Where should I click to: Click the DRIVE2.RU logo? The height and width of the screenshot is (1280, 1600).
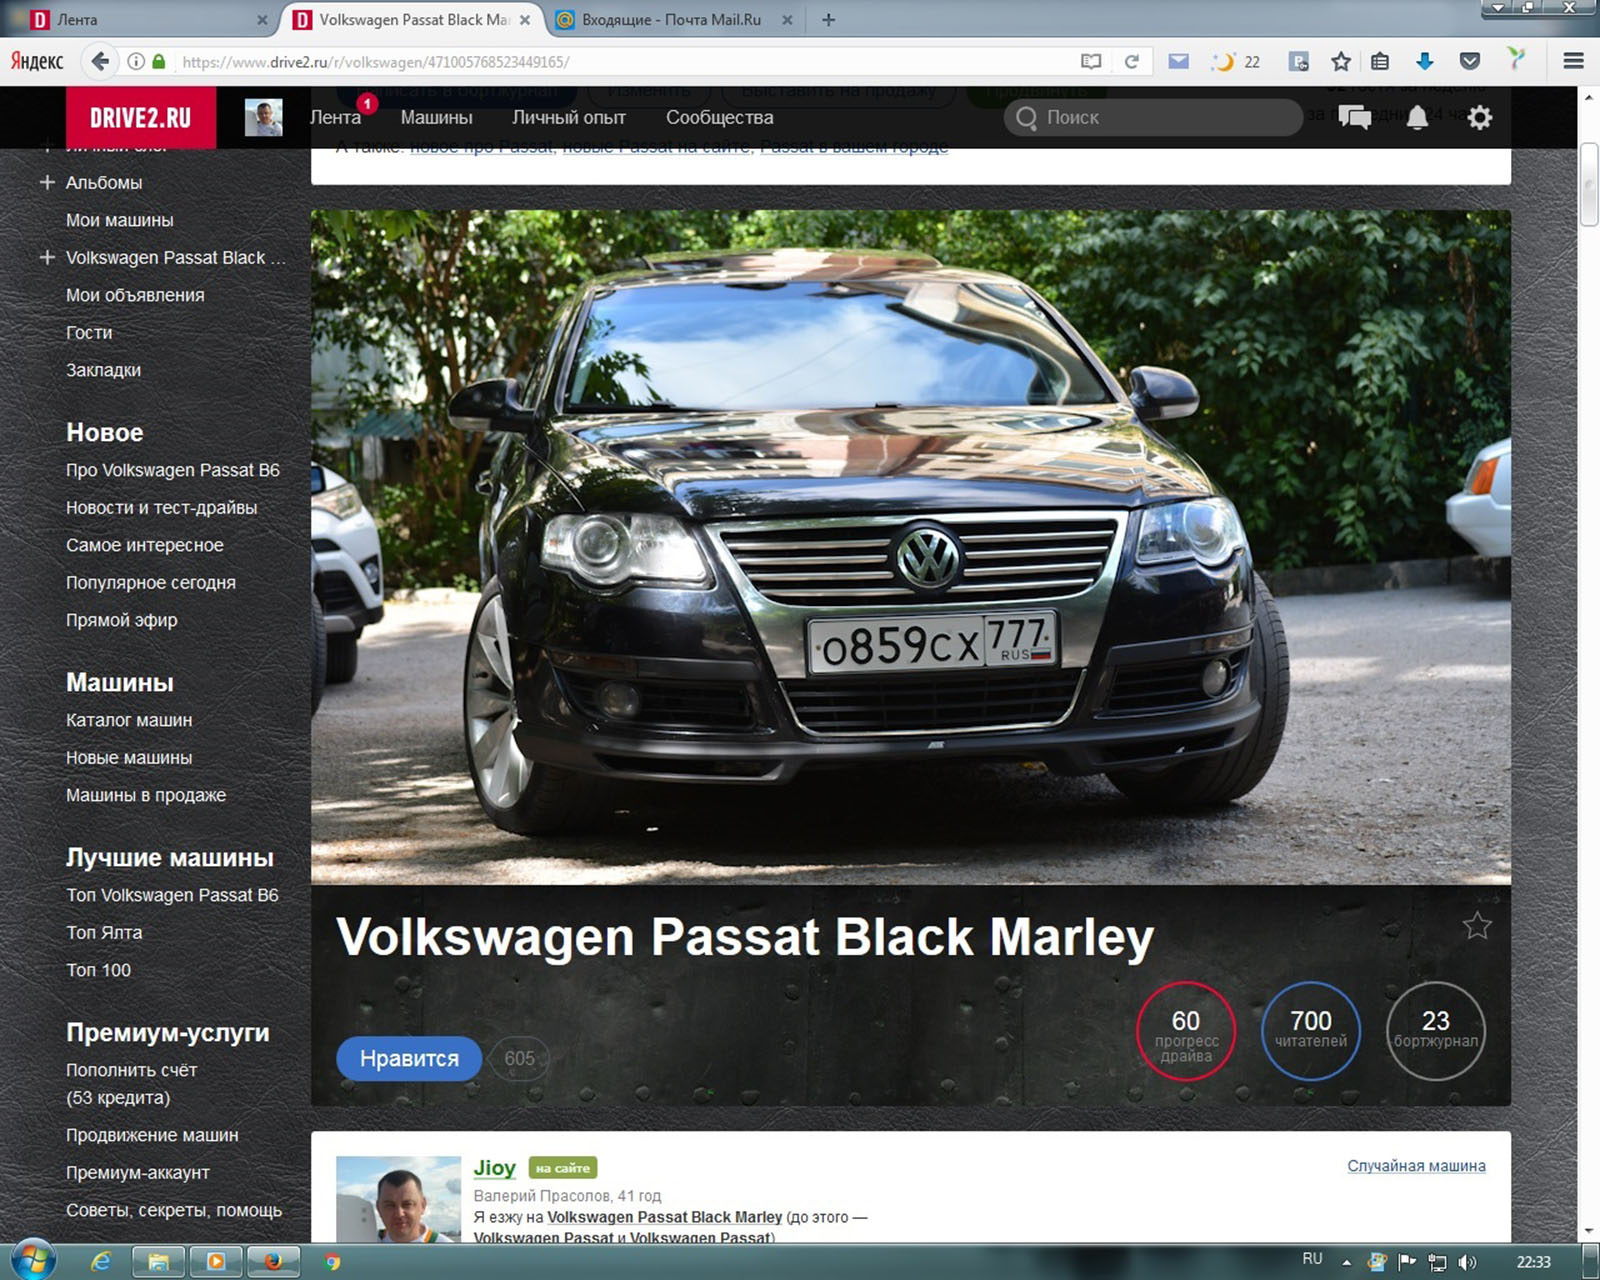tap(141, 117)
